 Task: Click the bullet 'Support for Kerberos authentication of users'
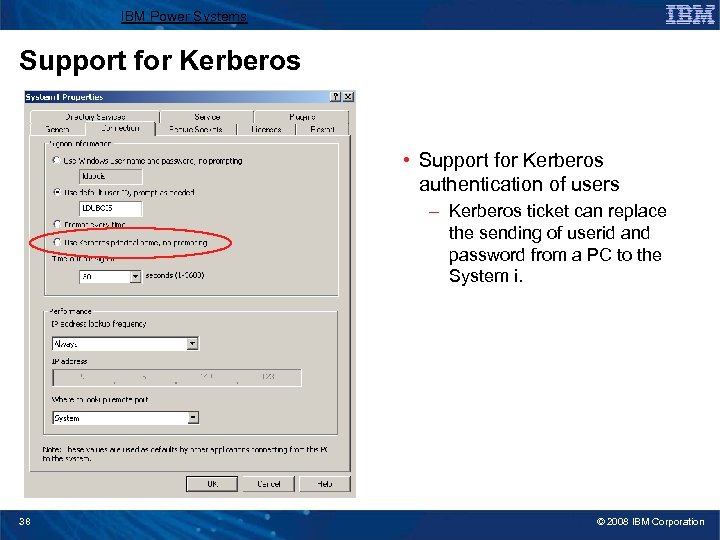click(519, 172)
